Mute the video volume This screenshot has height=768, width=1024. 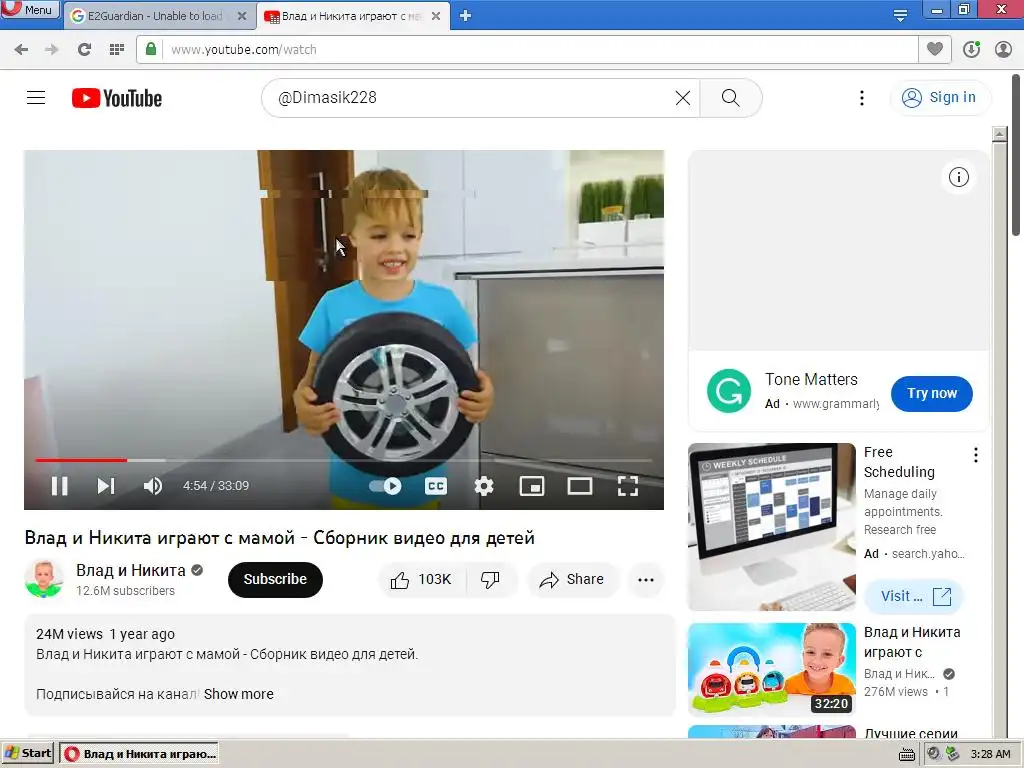[152, 486]
